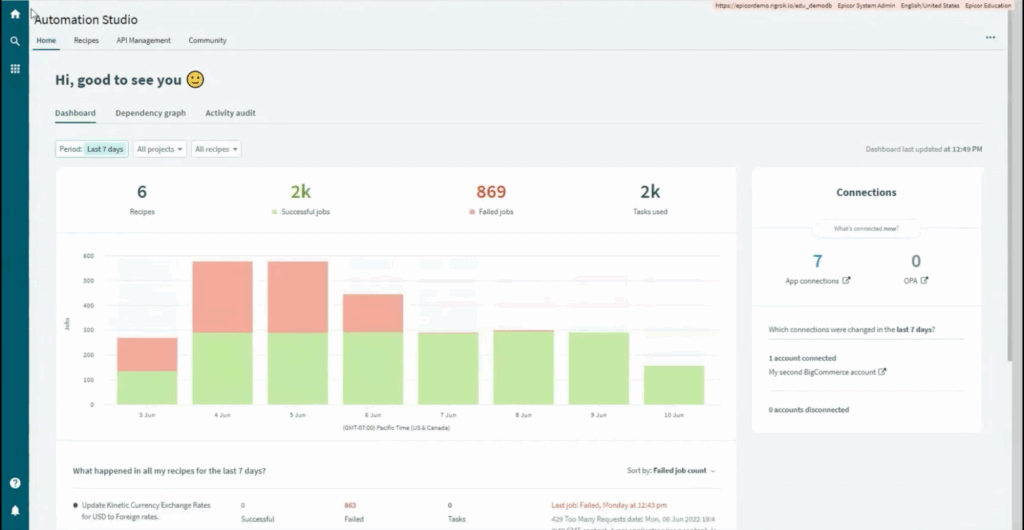The width and height of the screenshot is (1024, 530).
Task: Expand the All projects dropdown
Action: click(x=160, y=149)
